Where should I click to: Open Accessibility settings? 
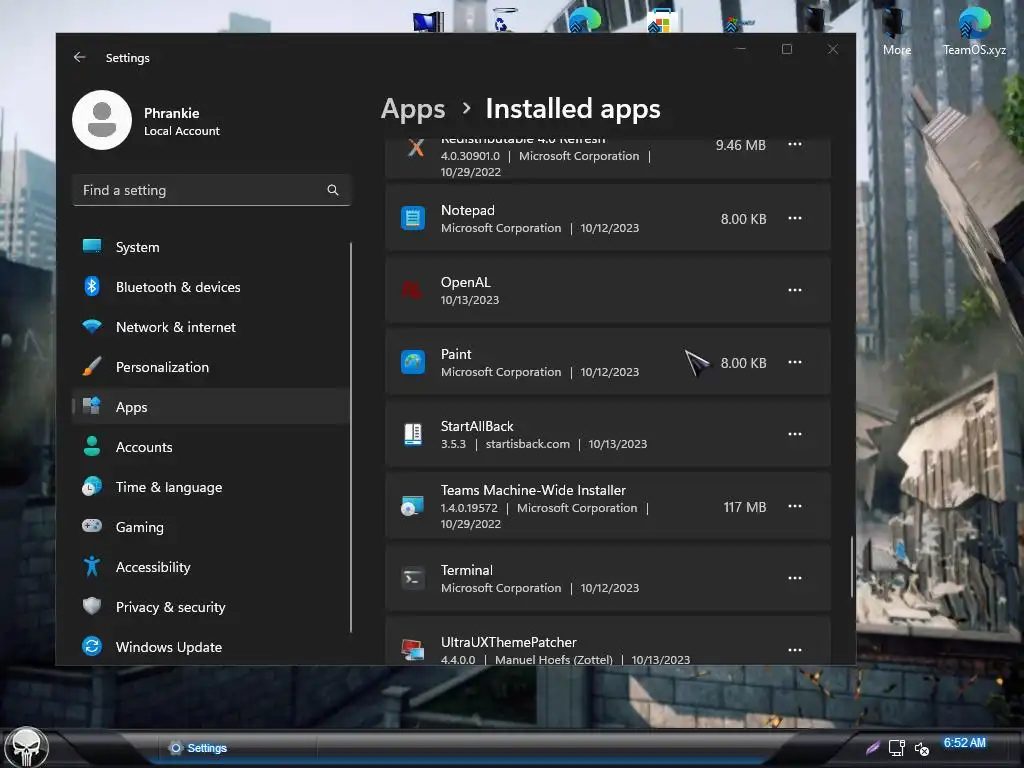(211, 567)
